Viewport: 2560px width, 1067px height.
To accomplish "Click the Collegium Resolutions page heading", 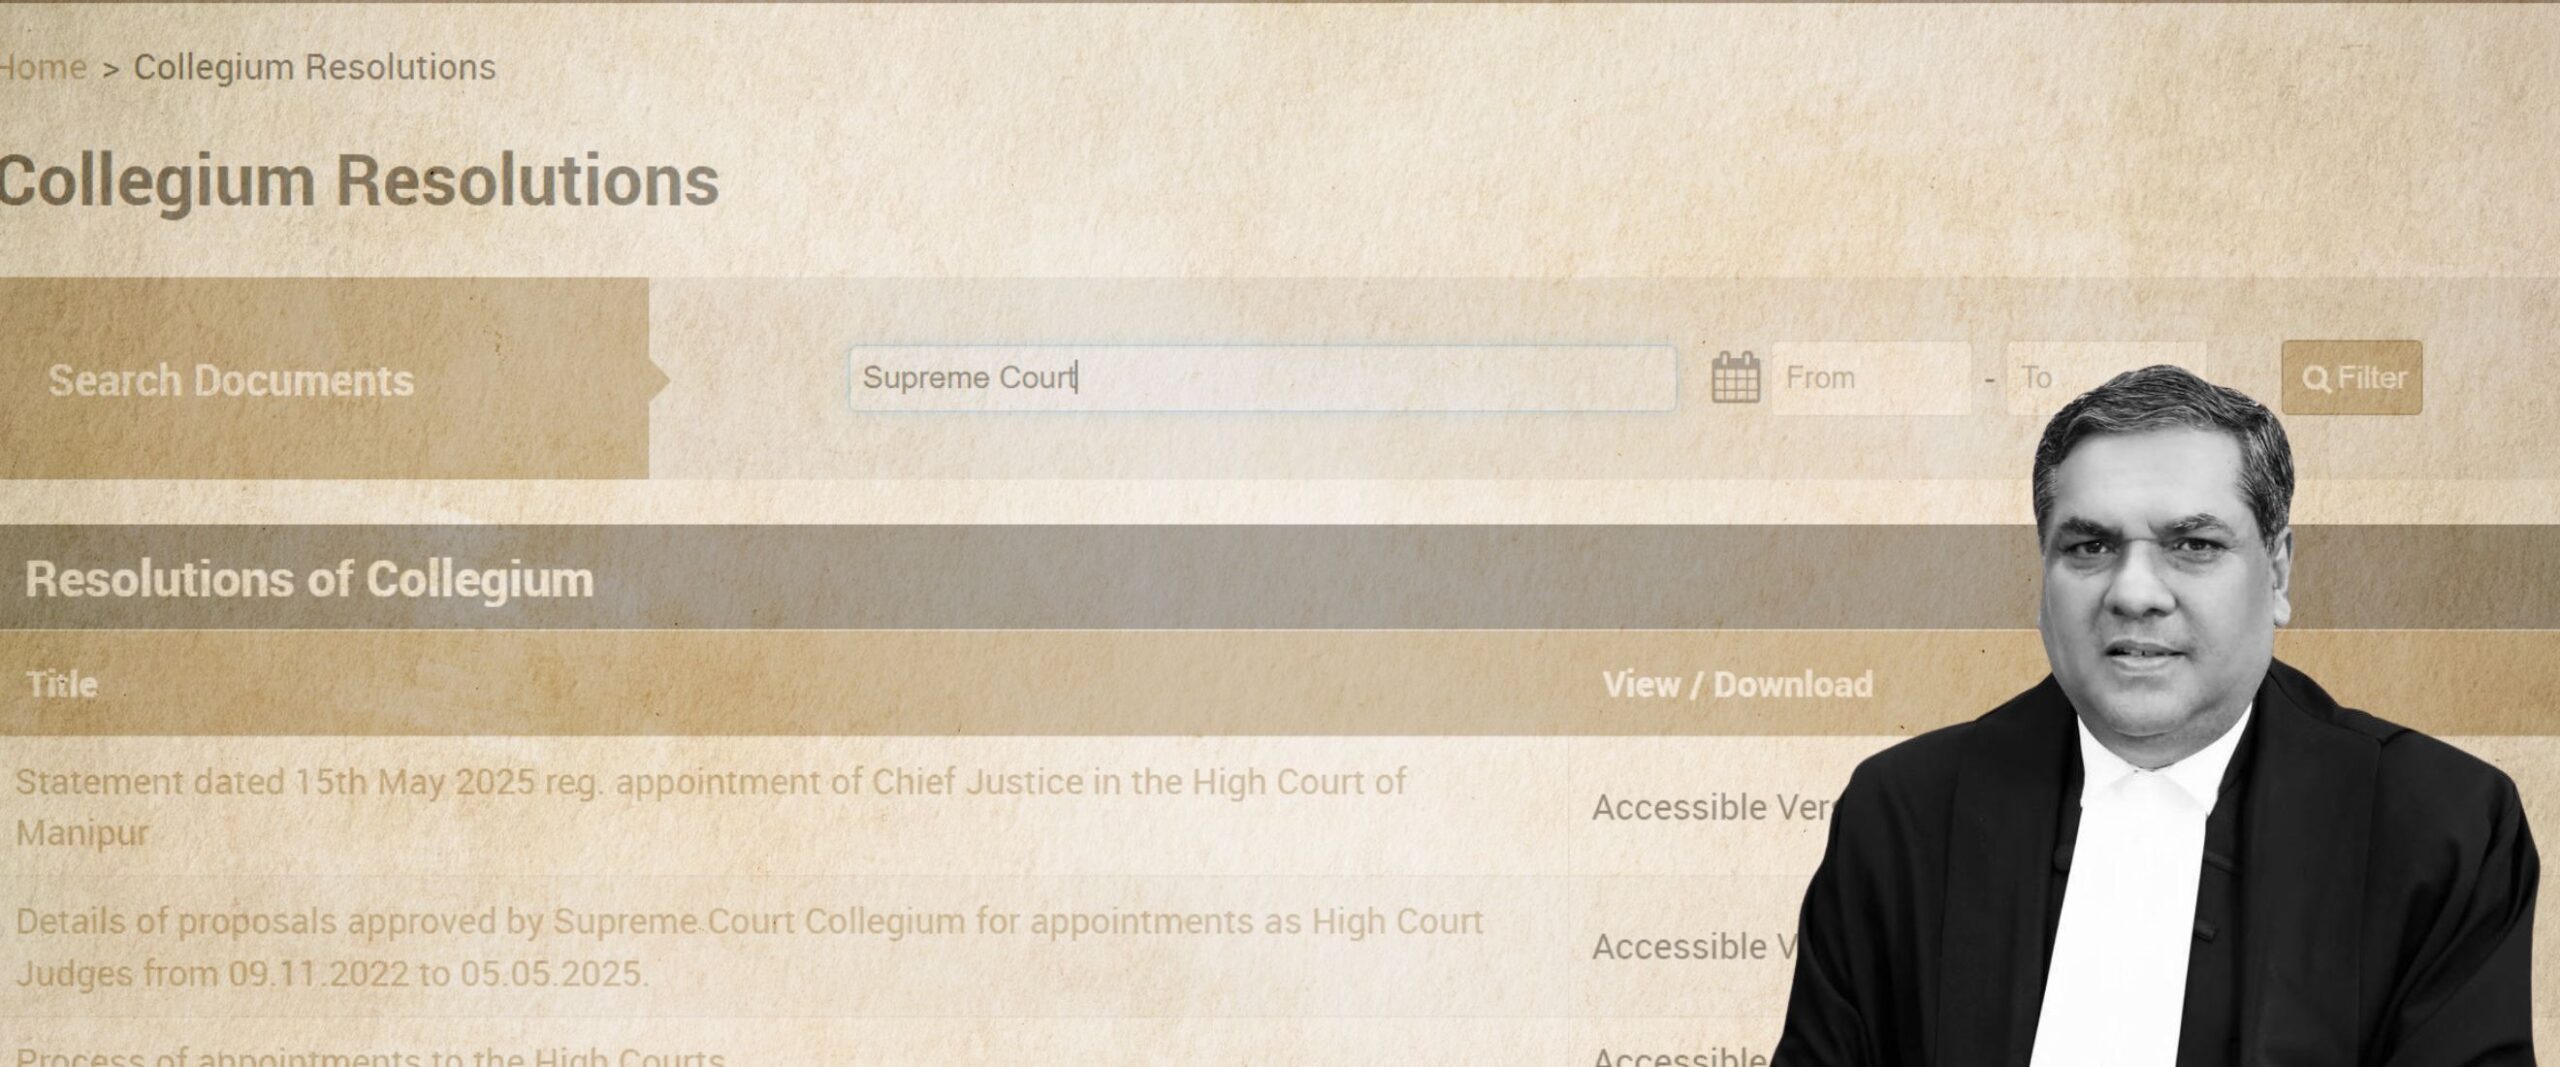I will point(358,181).
